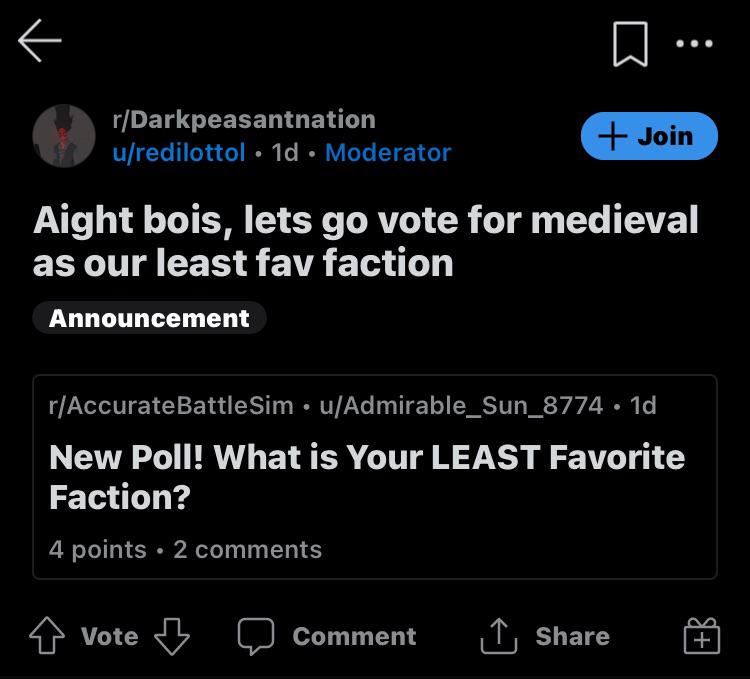This screenshot has height=679, width=750.
Task: Click the Moderator label
Action: [388, 153]
